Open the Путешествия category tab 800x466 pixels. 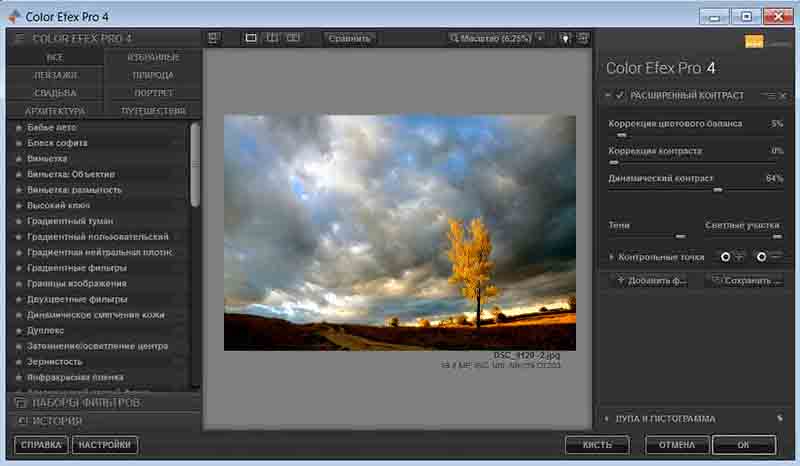pos(153,111)
